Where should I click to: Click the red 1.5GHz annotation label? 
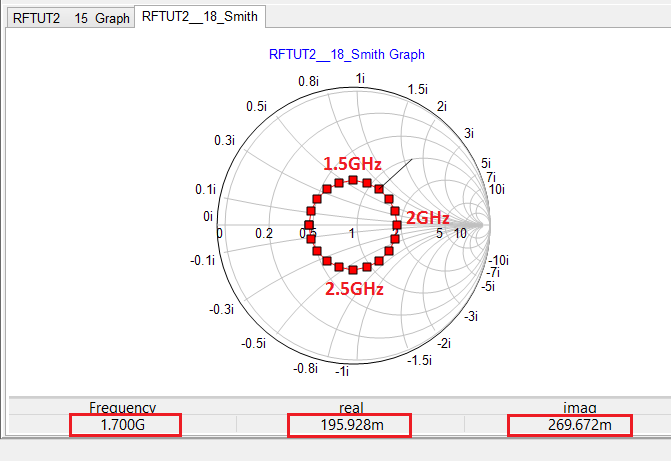pos(351,163)
